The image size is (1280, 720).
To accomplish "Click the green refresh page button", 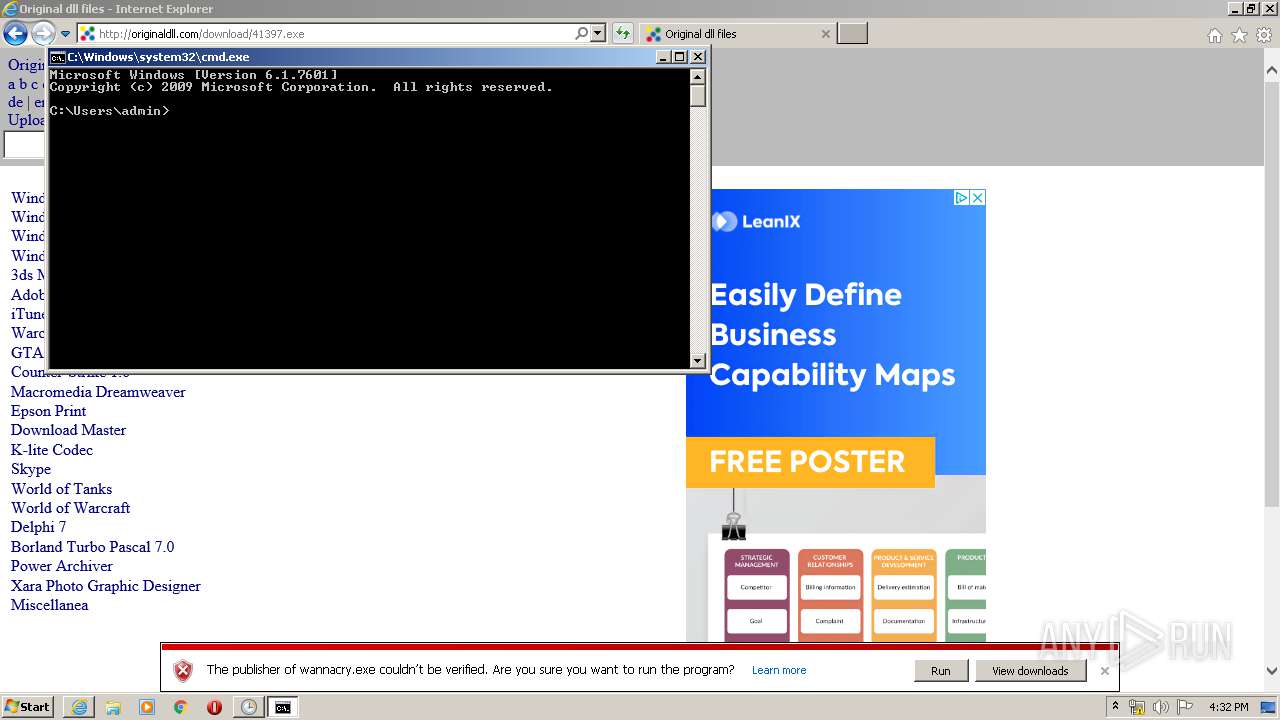I will click(x=622, y=33).
